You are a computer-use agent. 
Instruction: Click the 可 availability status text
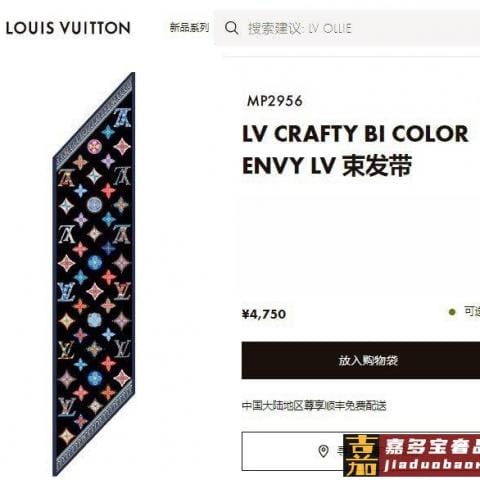(470, 312)
